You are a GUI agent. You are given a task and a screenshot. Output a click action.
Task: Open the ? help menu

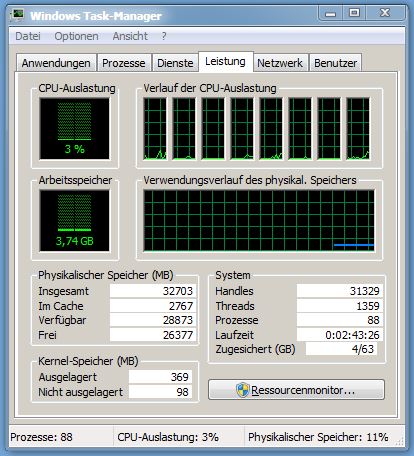(164, 36)
